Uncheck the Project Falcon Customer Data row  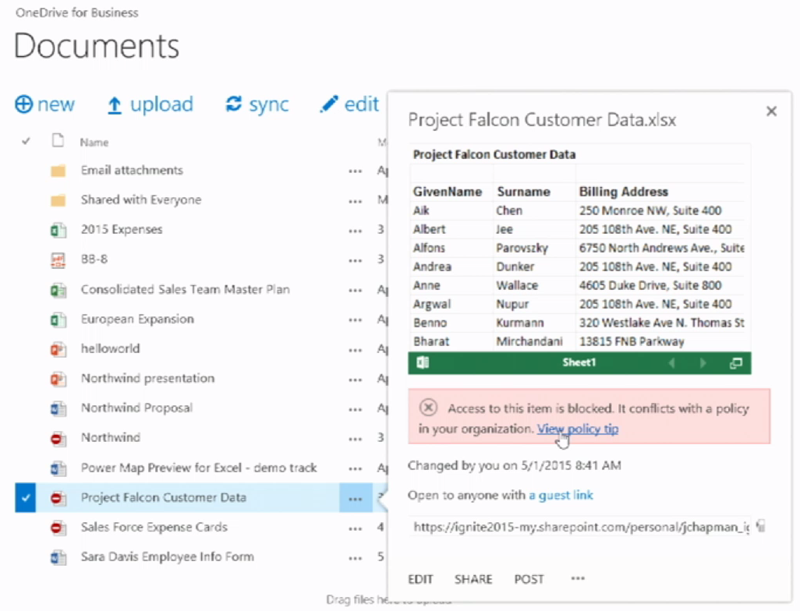coord(26,497)
